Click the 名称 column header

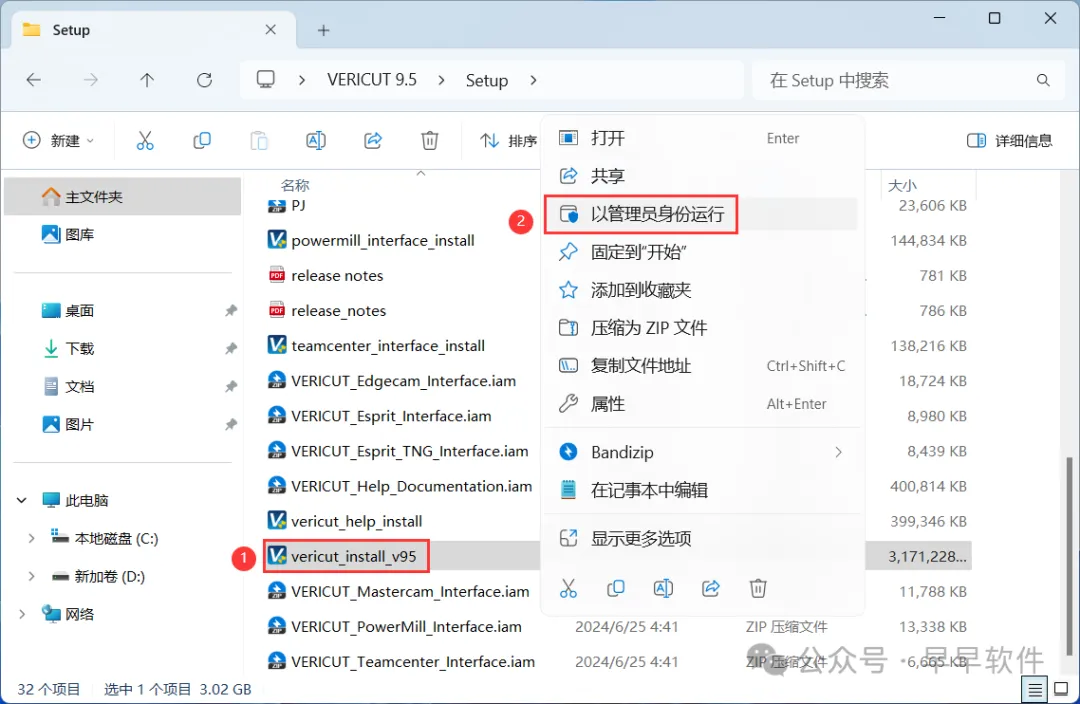click(x=295, y=185)
